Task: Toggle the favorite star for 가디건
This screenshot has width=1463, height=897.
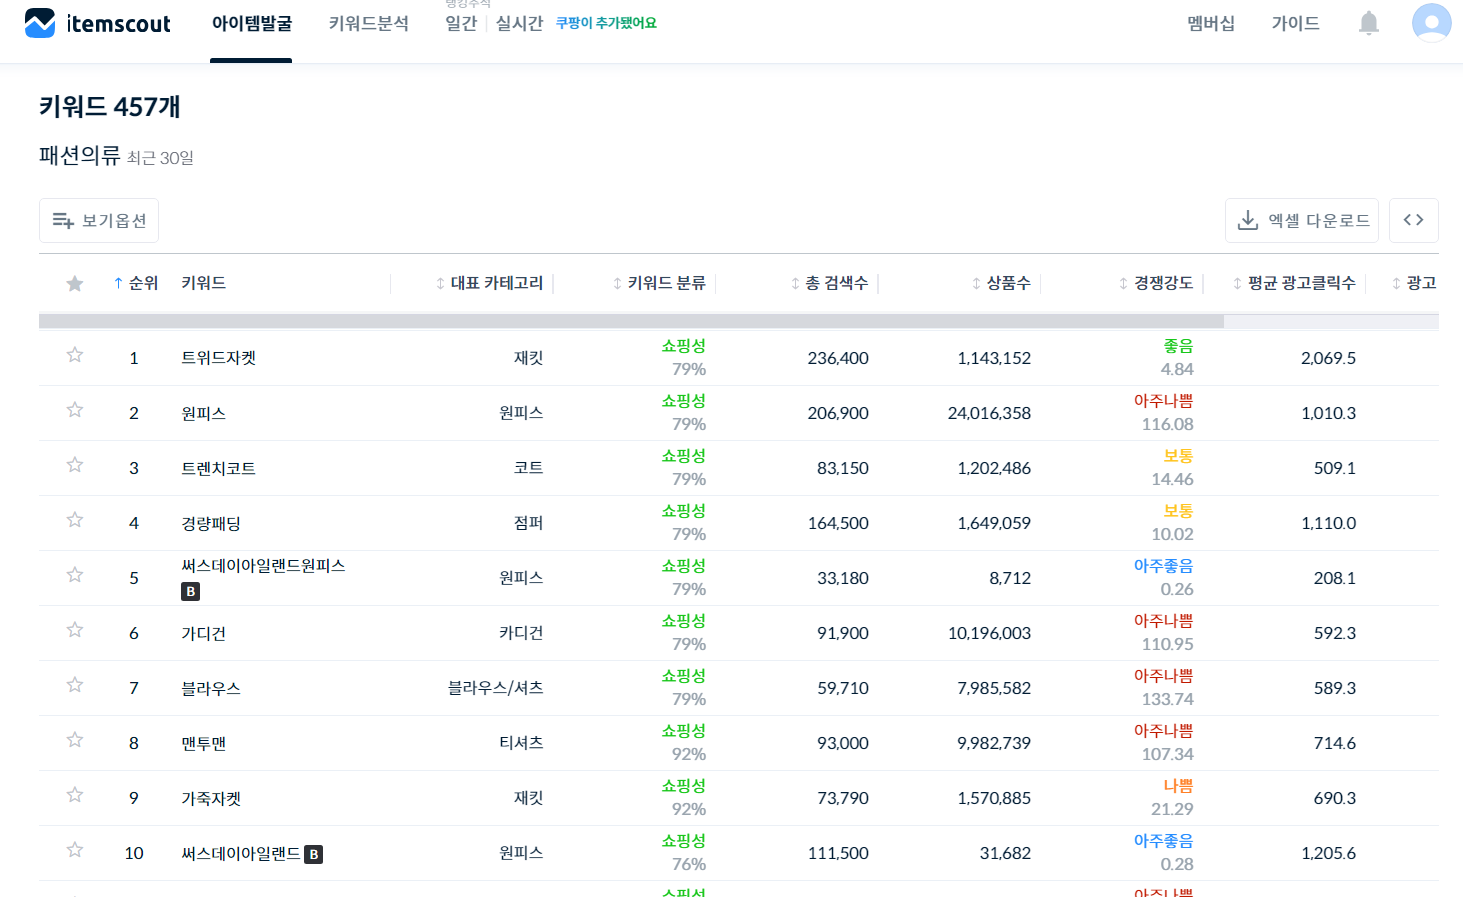Action: 74,629
